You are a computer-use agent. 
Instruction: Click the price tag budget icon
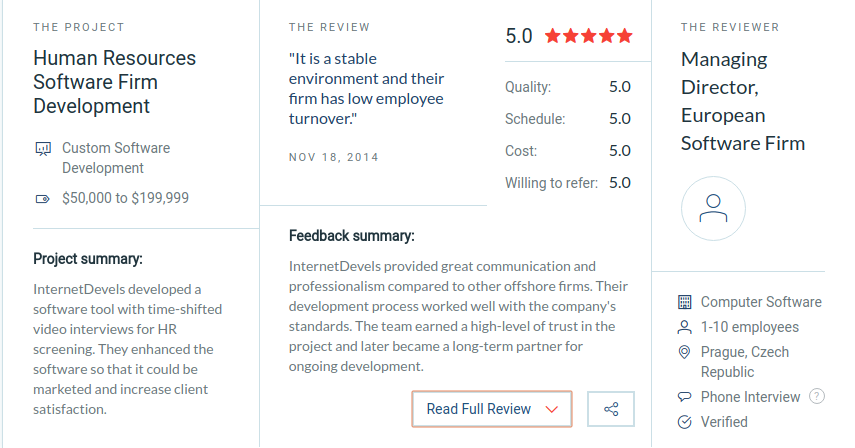43,199
